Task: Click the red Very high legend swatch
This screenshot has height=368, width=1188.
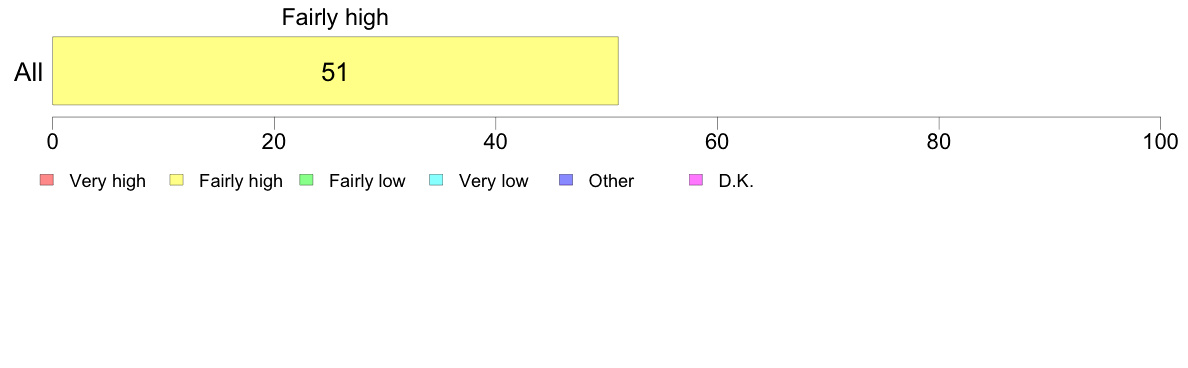Action: coord(47,180)
